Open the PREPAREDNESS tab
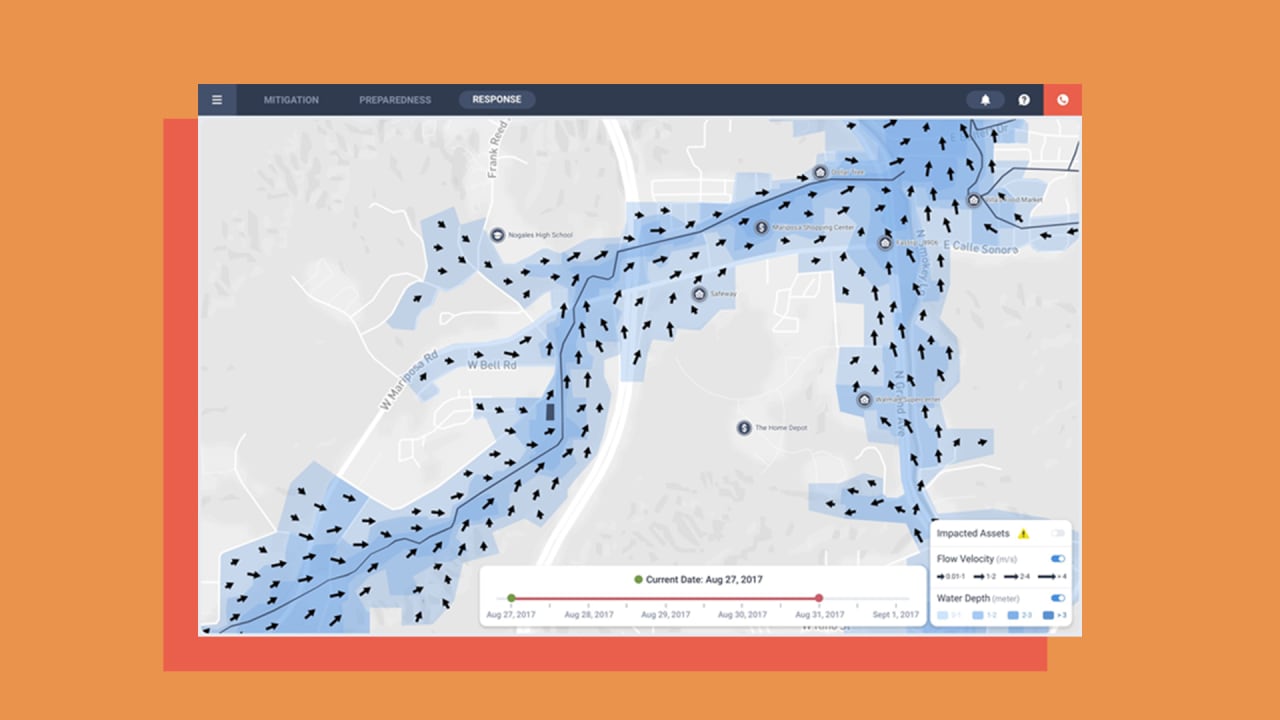 [395, 99]
